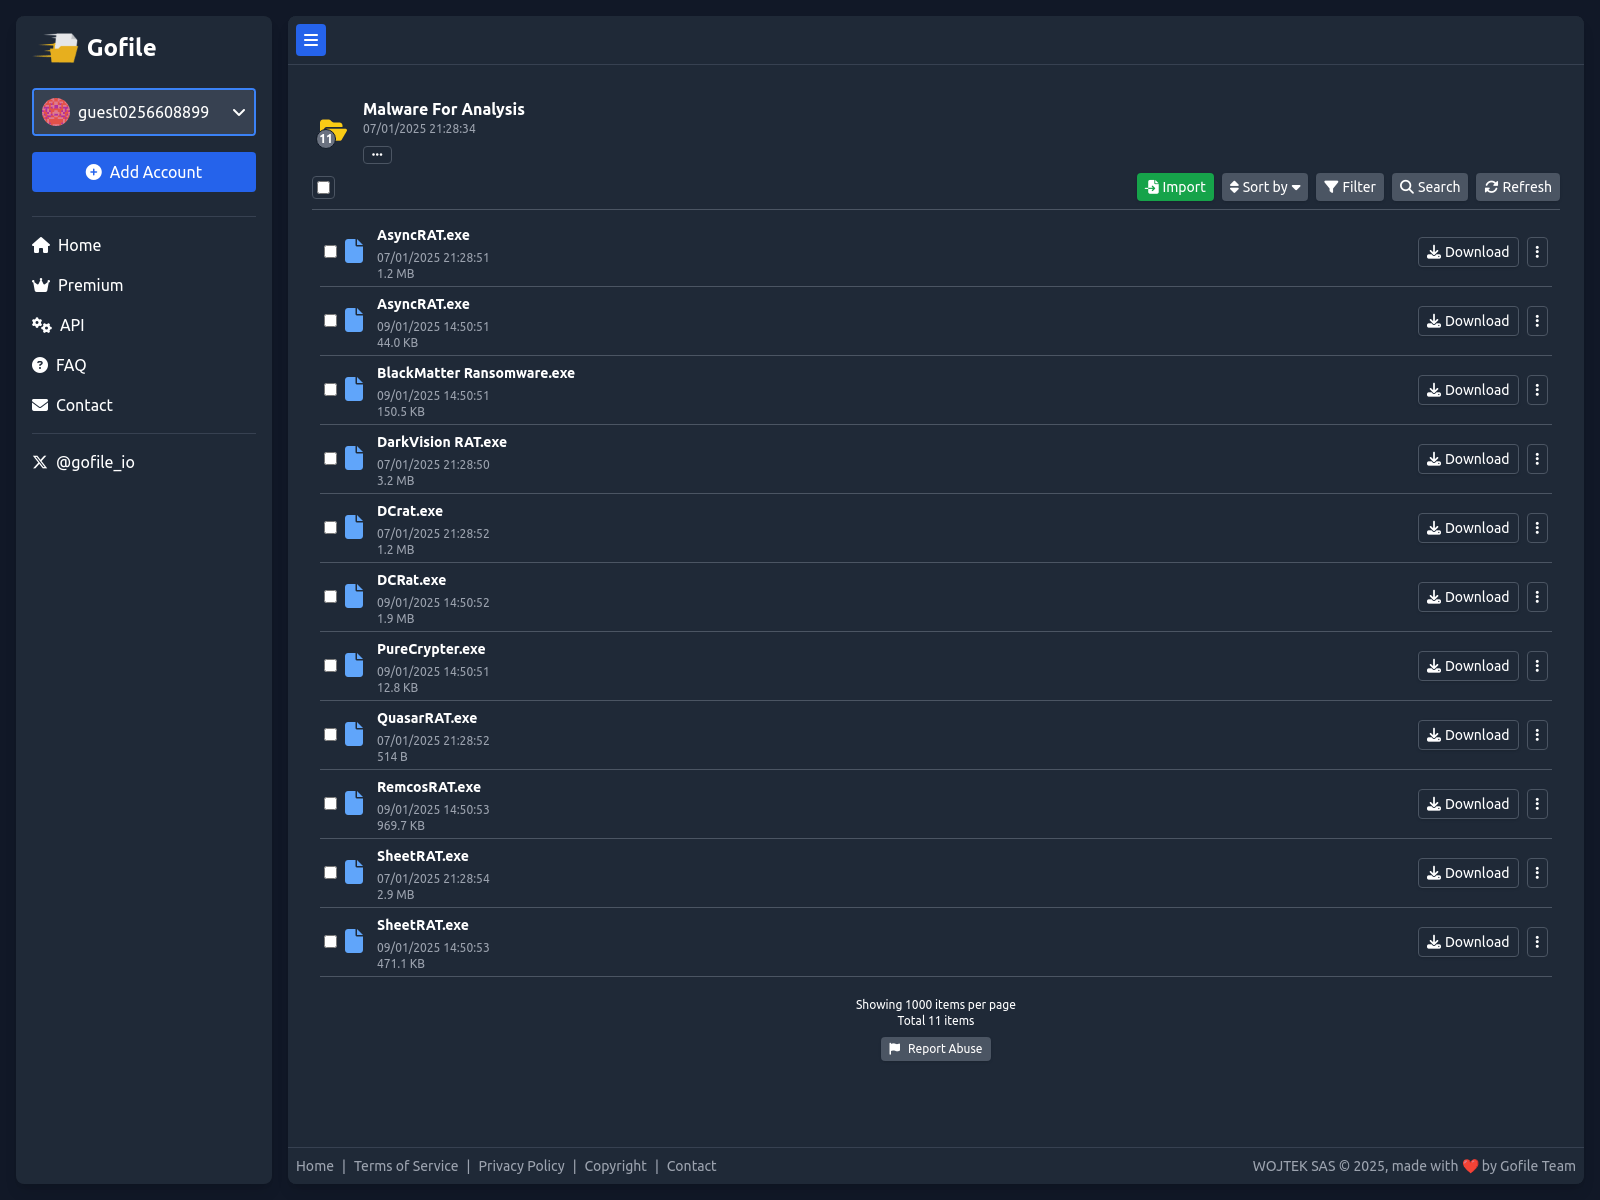Tick the checkbox for QuasarRAT.exe
1600x1200 pixels.
point(330,735)
